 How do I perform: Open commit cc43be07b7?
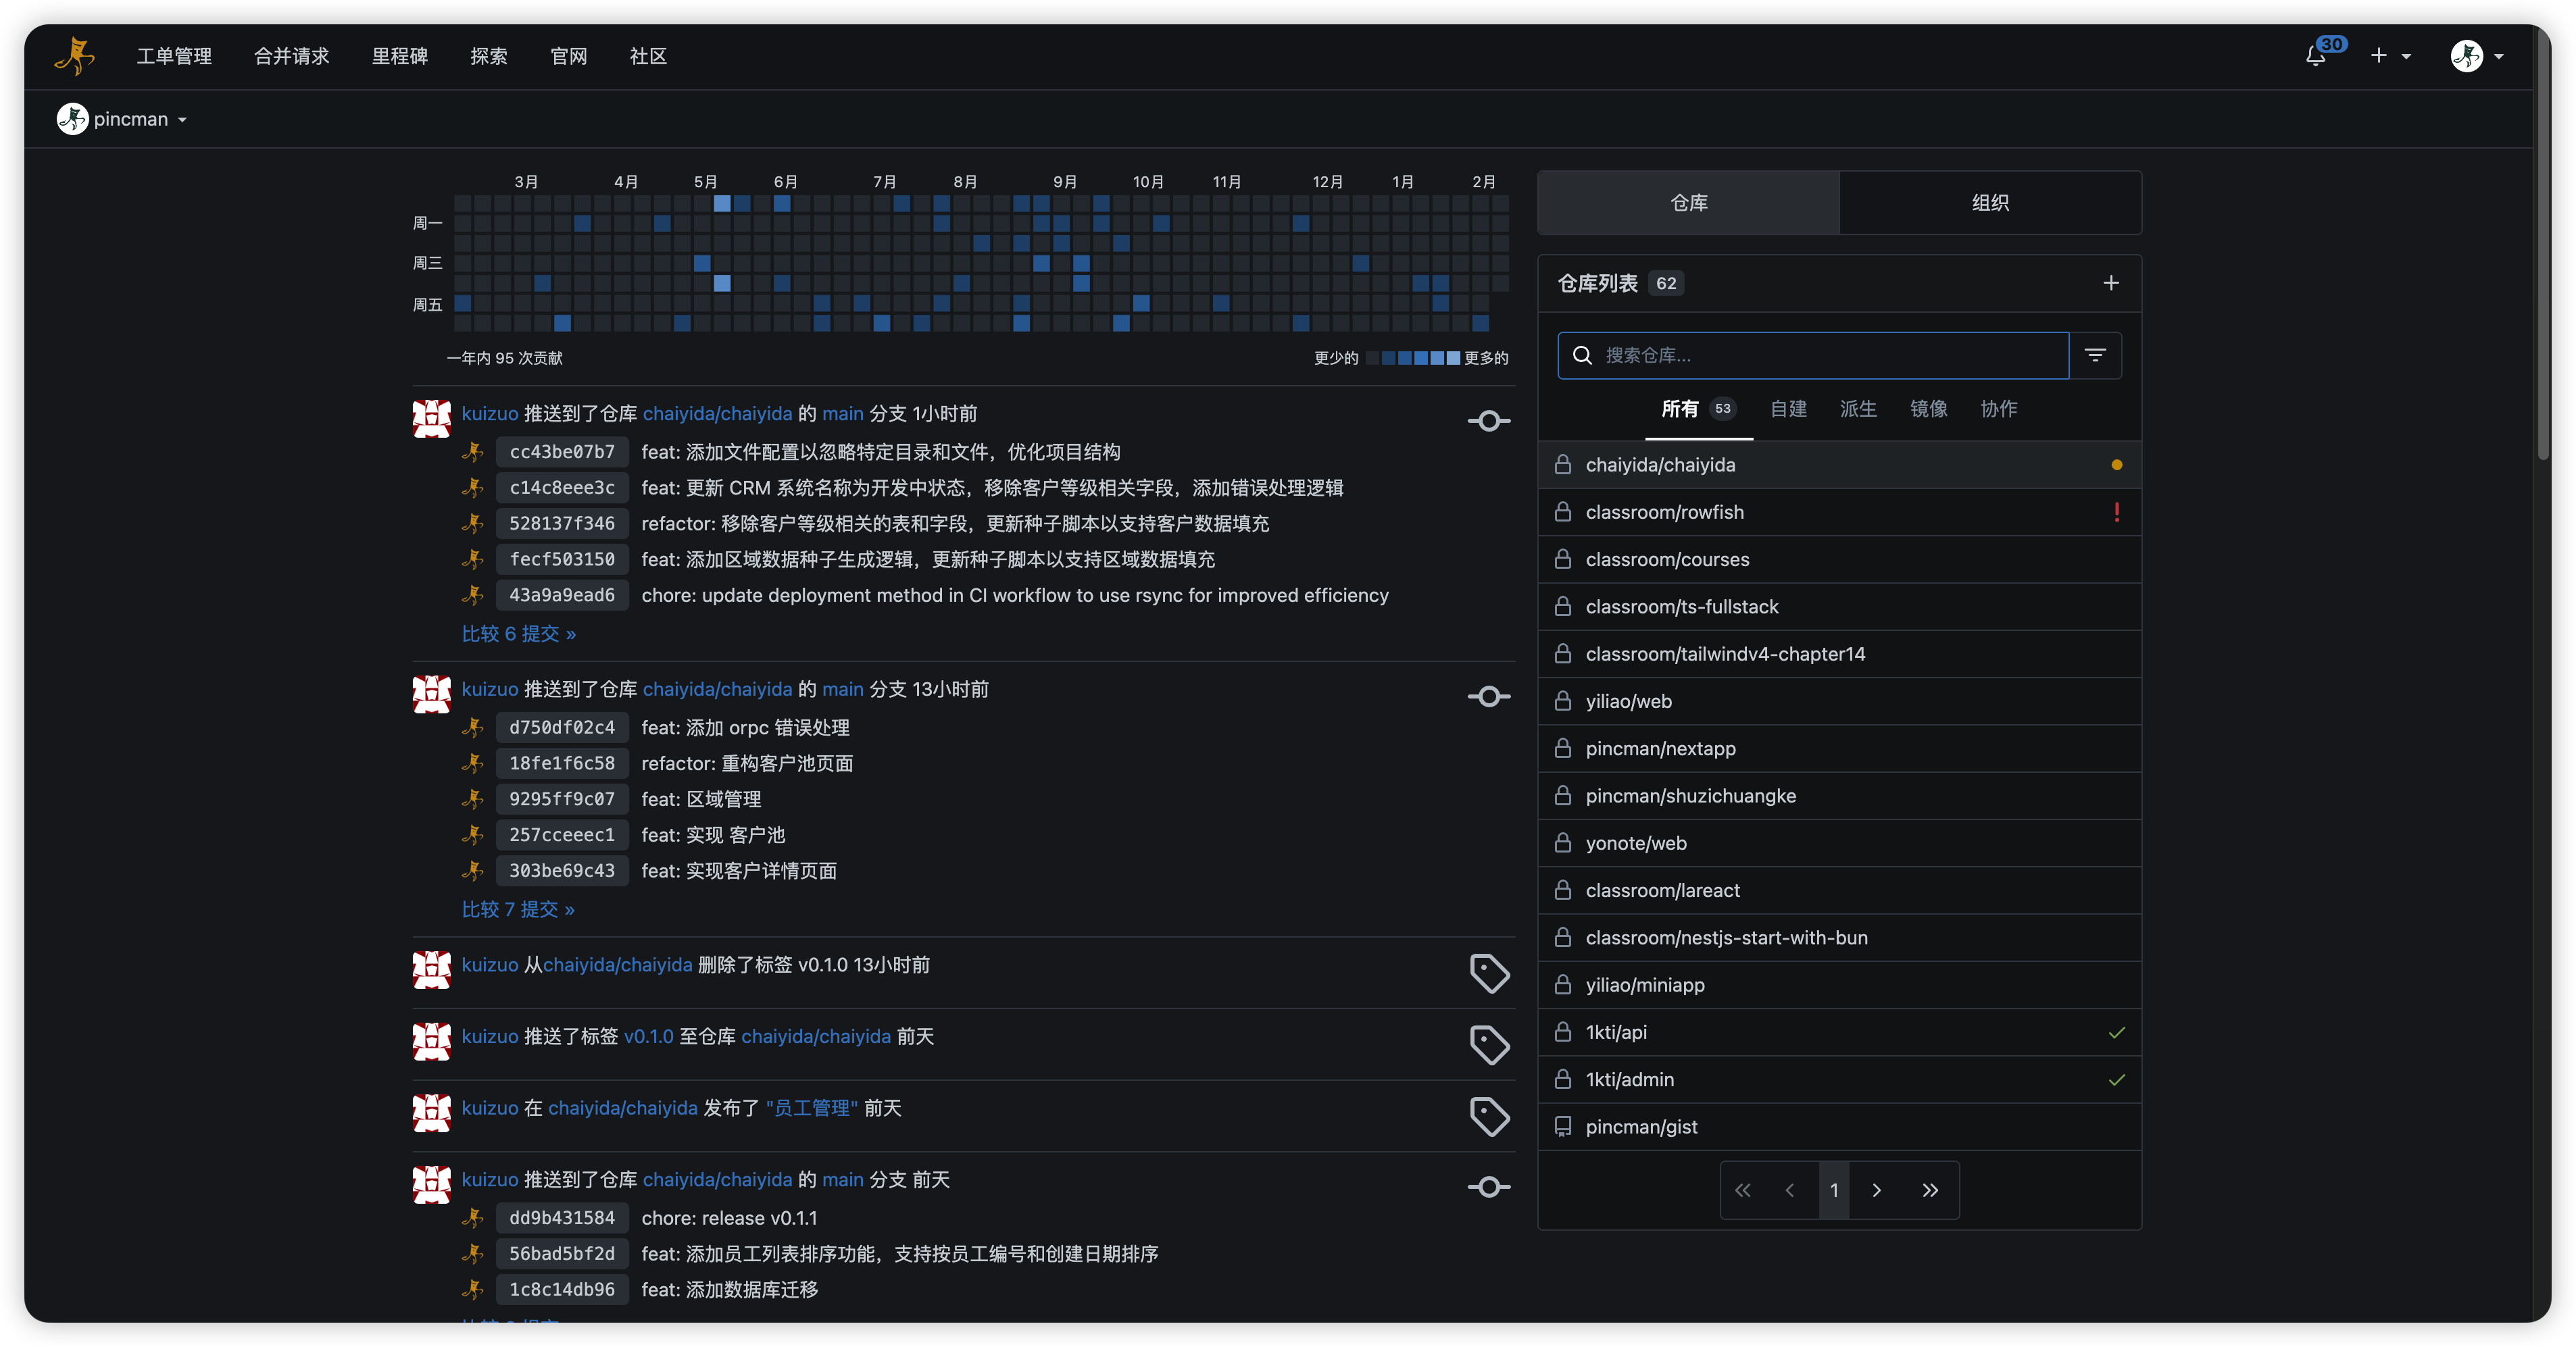tap(562, 452)
